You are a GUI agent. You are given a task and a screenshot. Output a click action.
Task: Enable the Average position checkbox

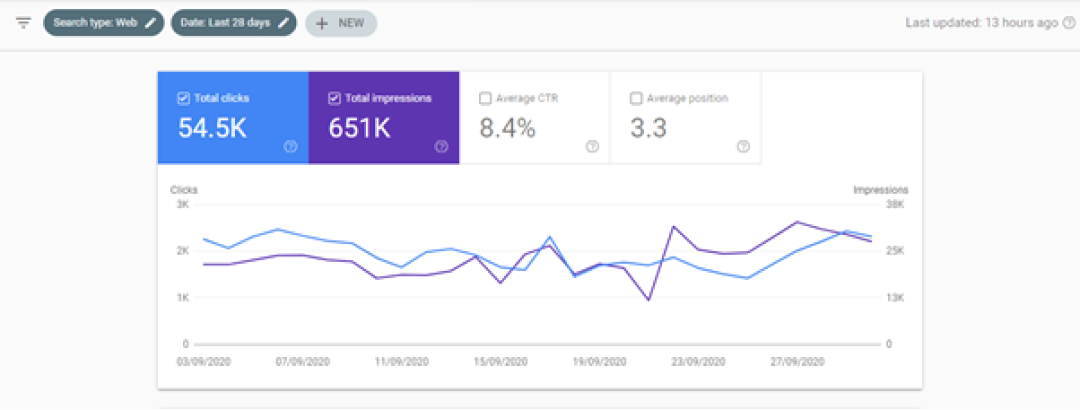point(636,98)
